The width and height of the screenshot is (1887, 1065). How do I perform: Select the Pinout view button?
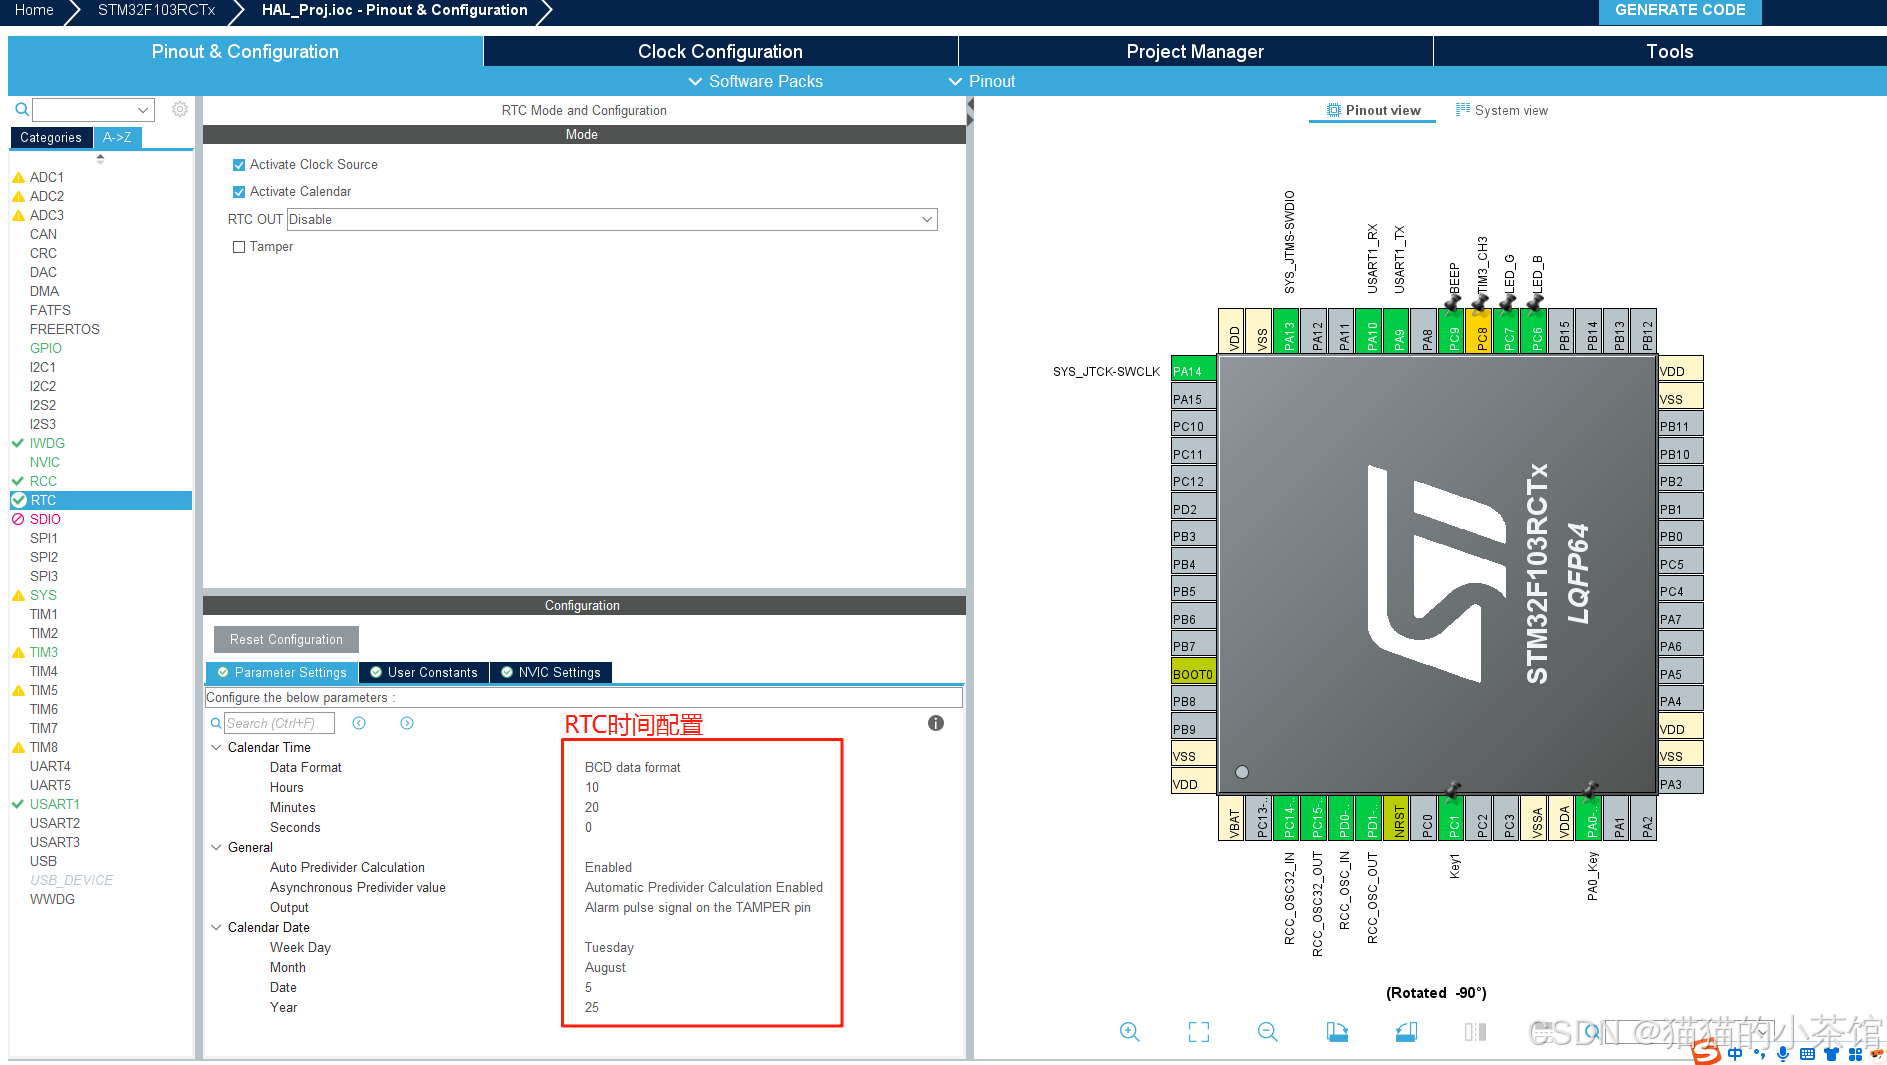(x=1373, y=110)
